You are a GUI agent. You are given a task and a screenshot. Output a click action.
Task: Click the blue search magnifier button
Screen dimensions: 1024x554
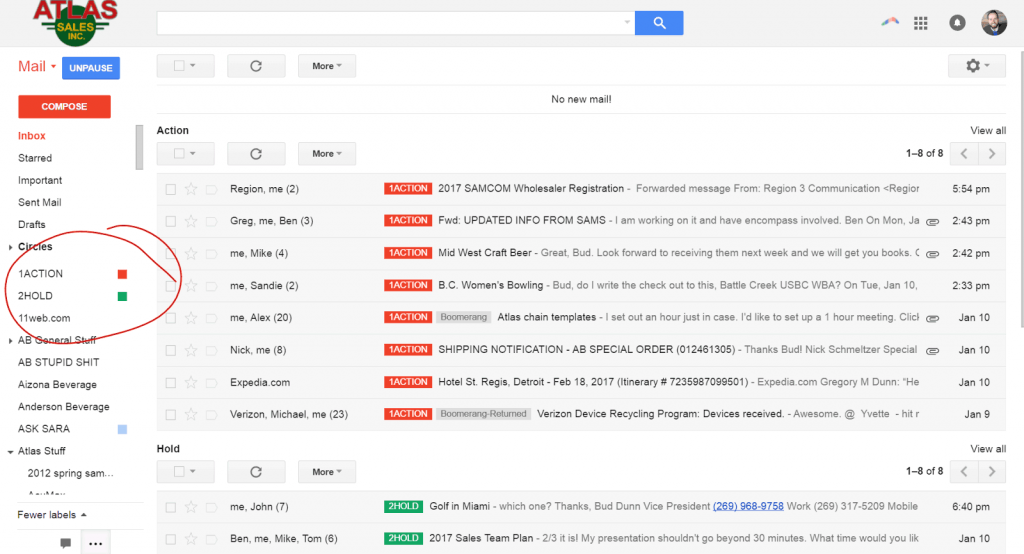point(659,23)
